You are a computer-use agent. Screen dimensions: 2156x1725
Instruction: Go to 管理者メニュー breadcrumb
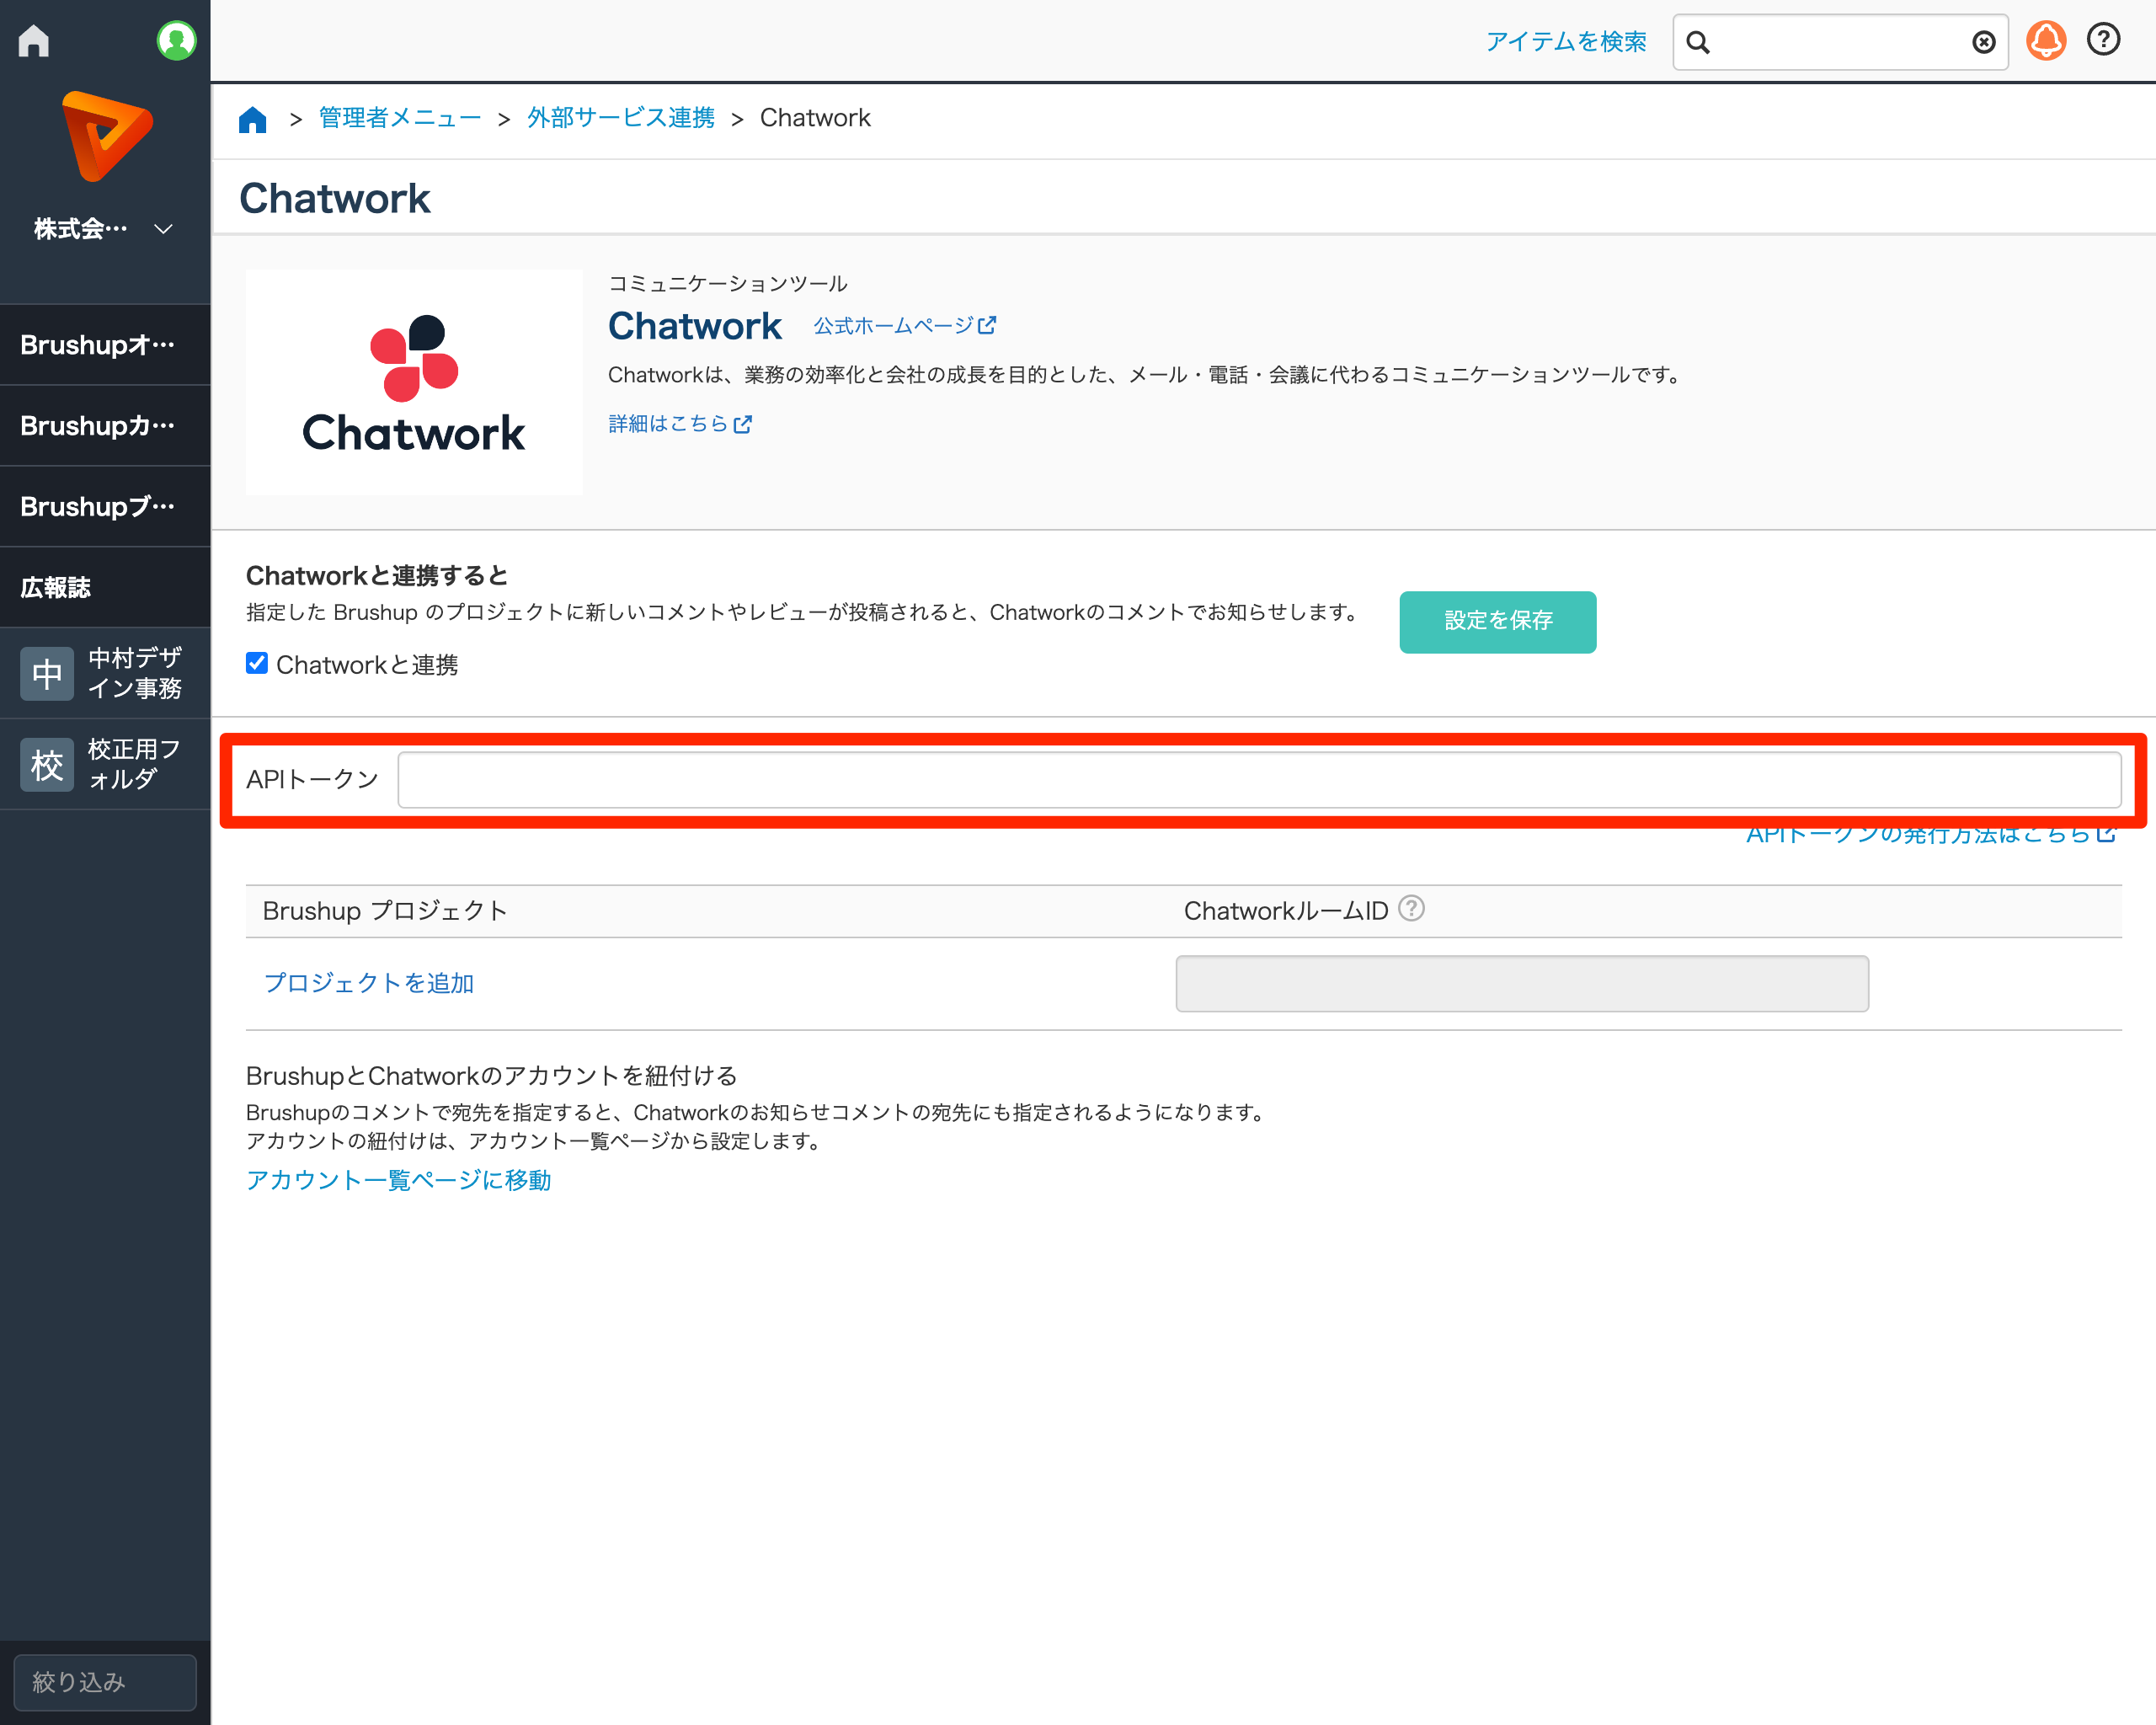[400, 118]
